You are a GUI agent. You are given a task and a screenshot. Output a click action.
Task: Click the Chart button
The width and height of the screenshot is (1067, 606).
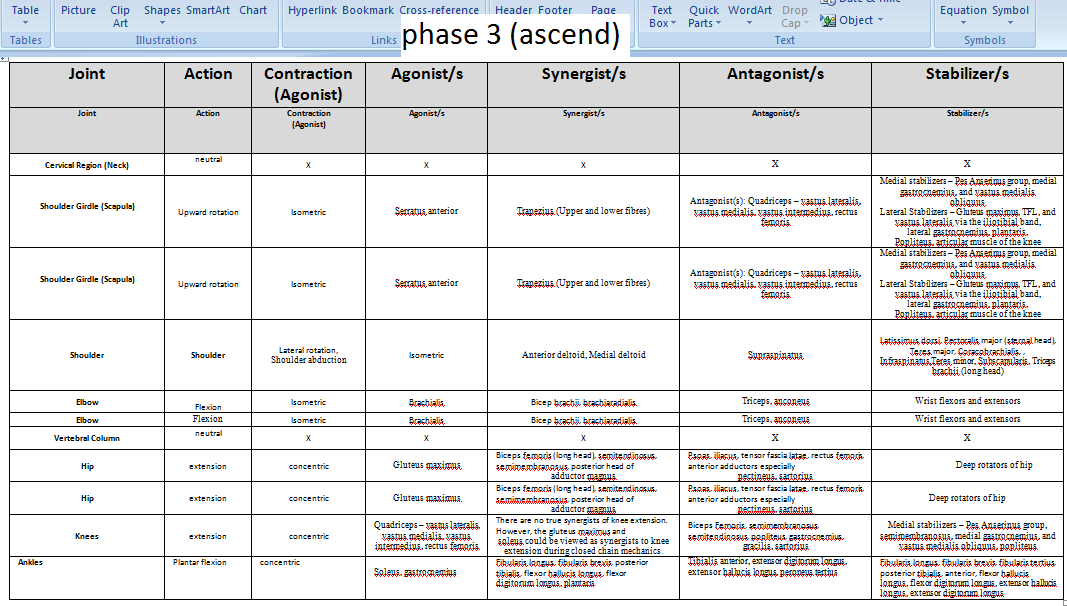coord(254,11)
